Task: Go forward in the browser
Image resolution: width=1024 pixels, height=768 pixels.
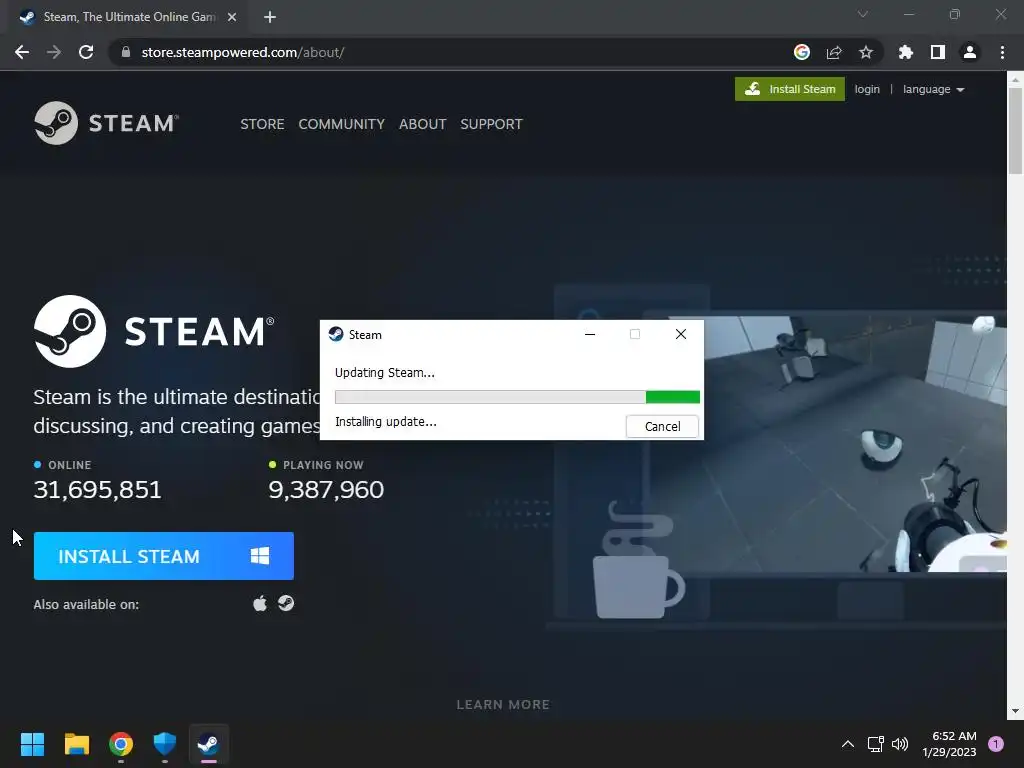Action: click(x=54, y=52)
